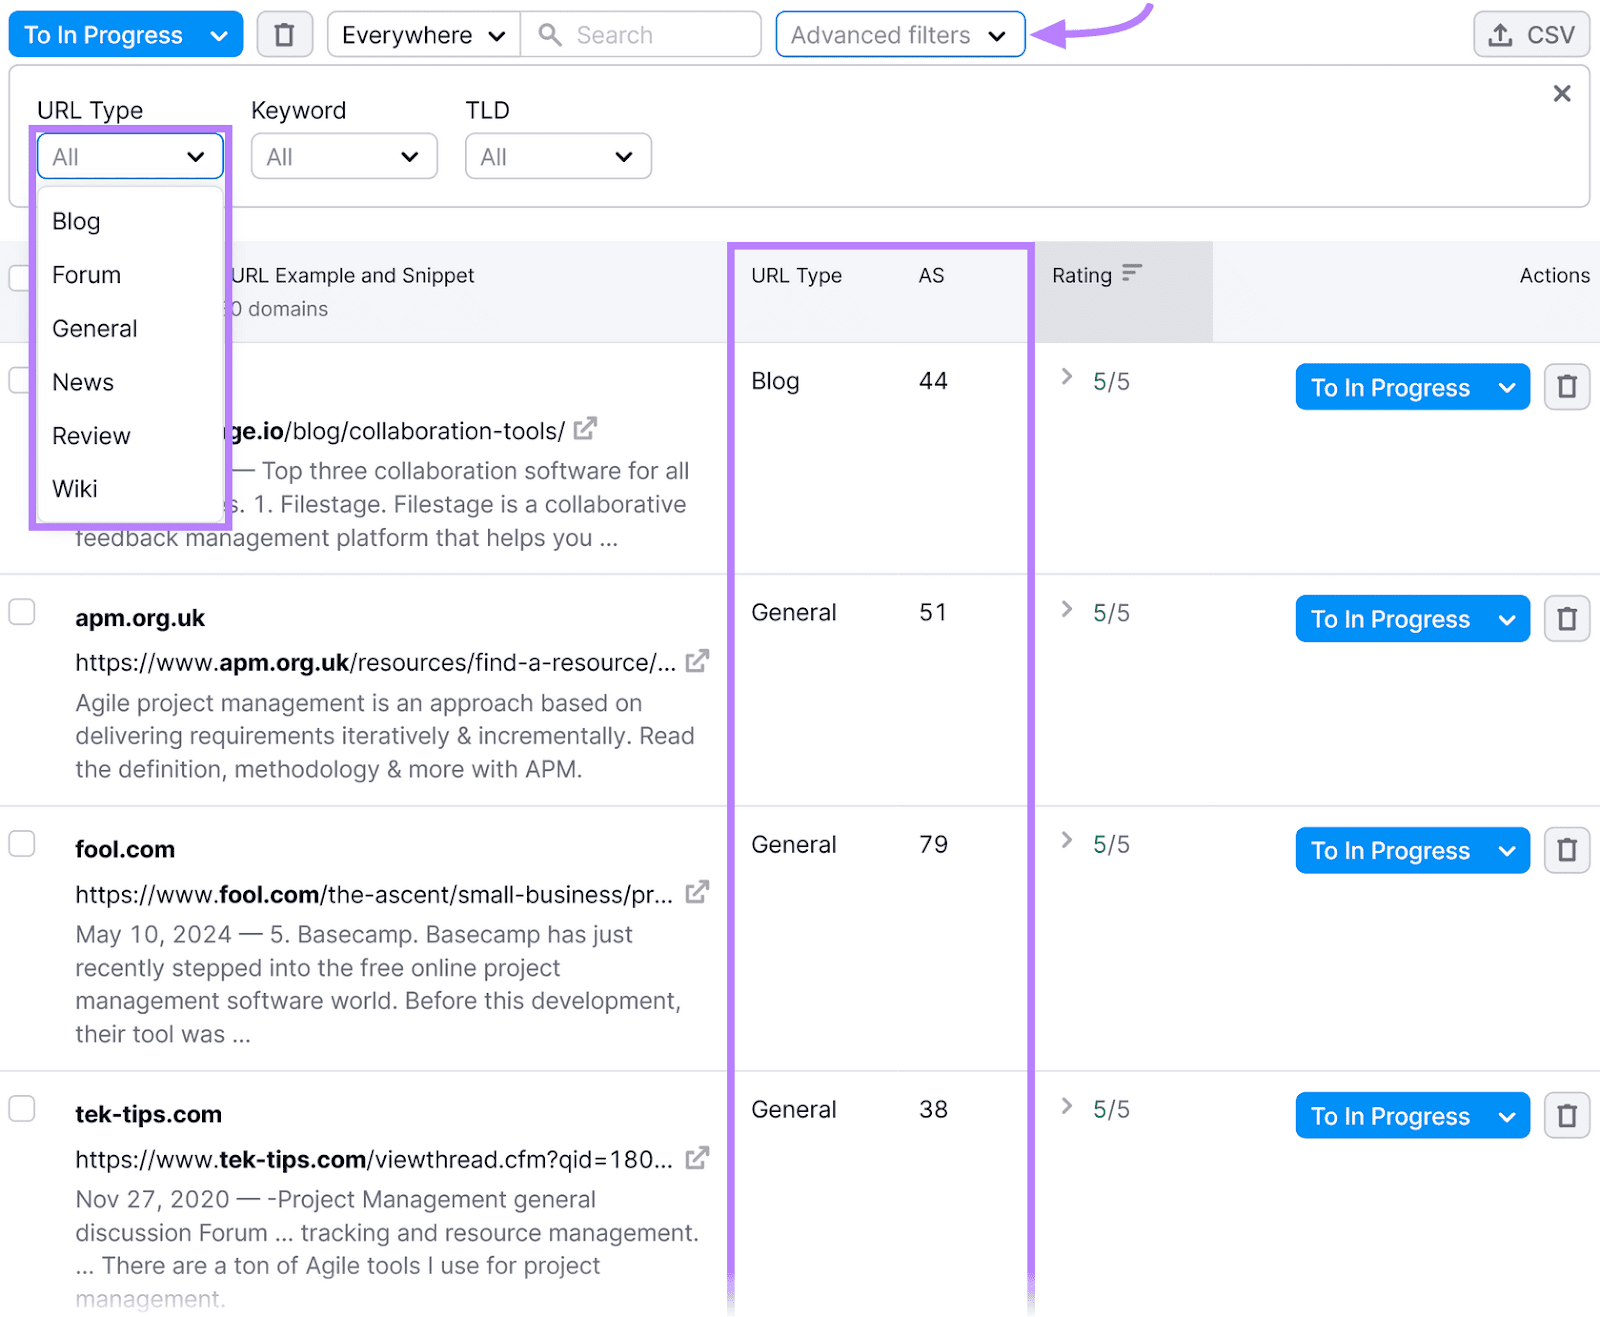Open tek-tips.com URL external link icon
The height and width of the screenshot is (1317, 1600).
tap(697, 1158)
